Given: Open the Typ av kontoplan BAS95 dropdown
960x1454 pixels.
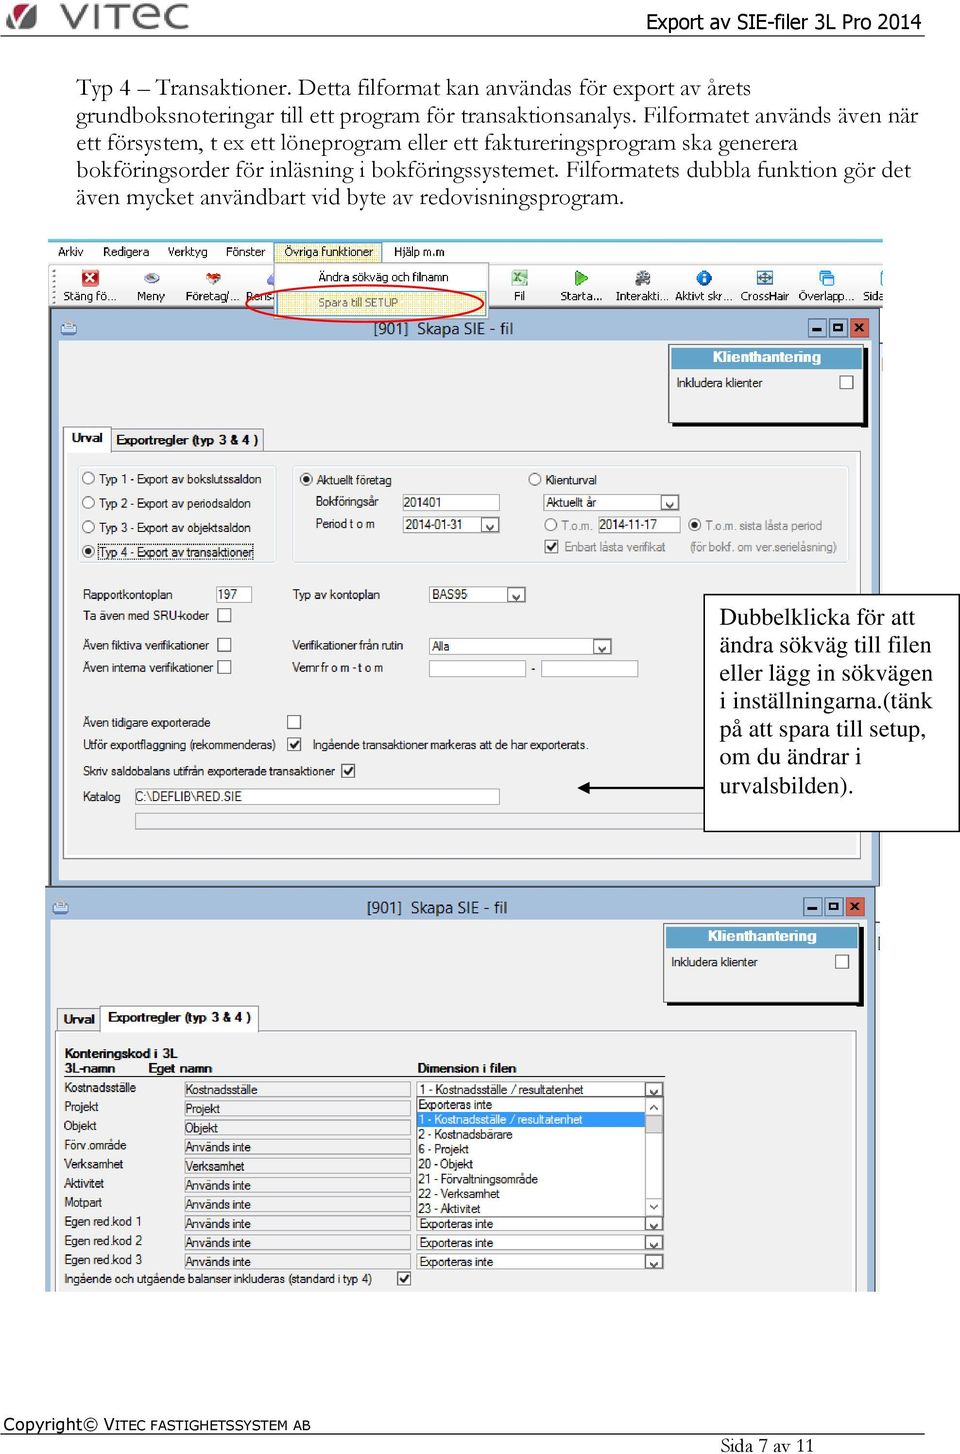Looking at the screenshot, I should 516,595.
